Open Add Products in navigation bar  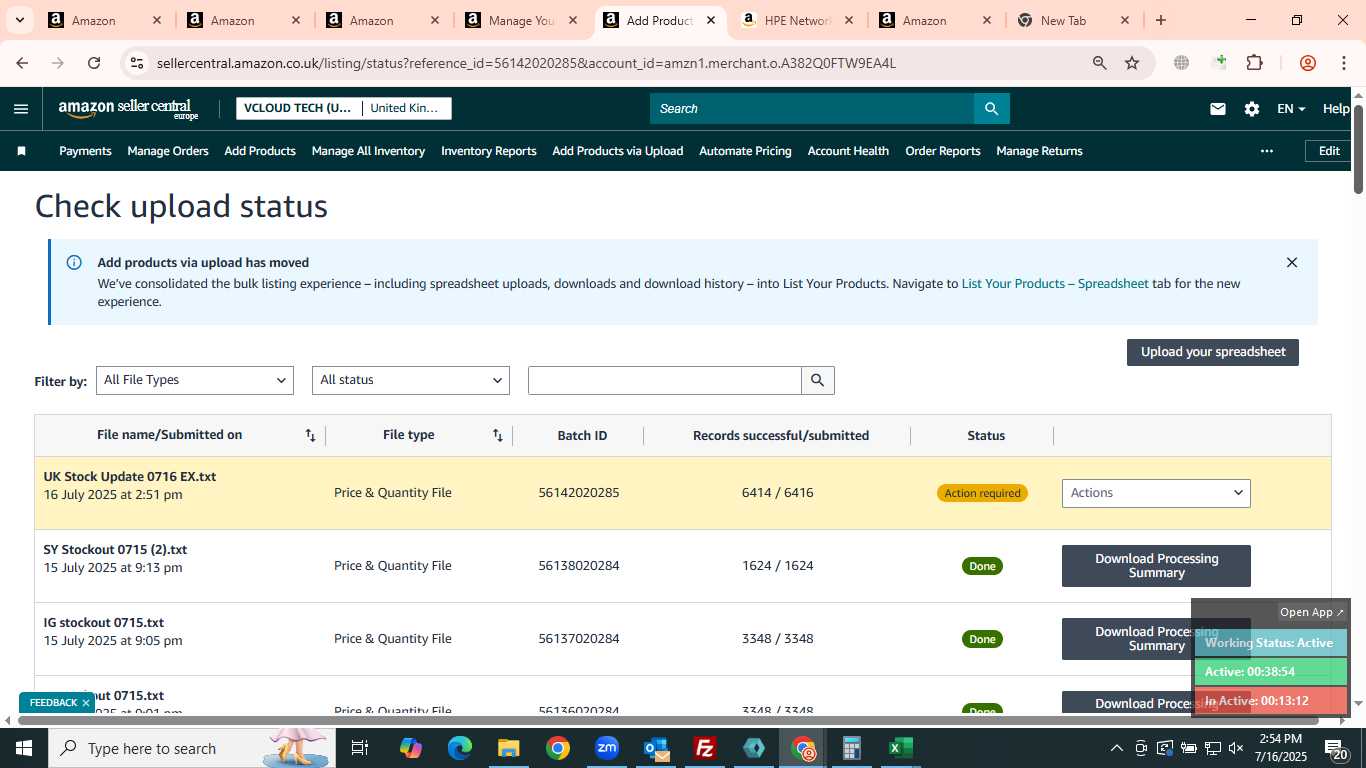(x=260, y=151)
